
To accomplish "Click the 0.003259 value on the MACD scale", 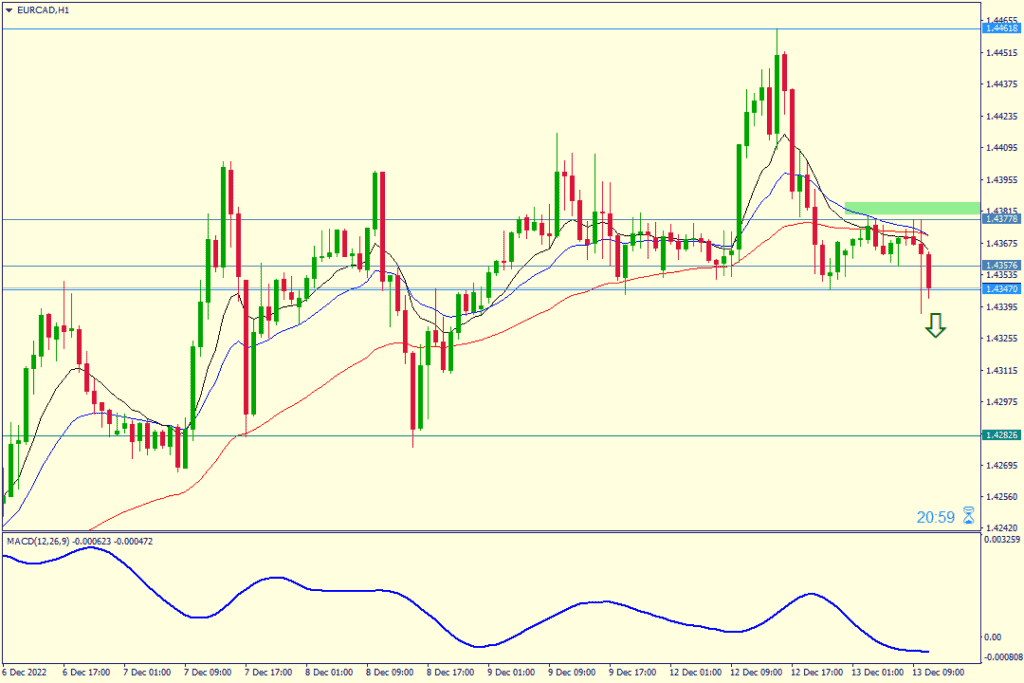I will click(x=1003, y=541).
